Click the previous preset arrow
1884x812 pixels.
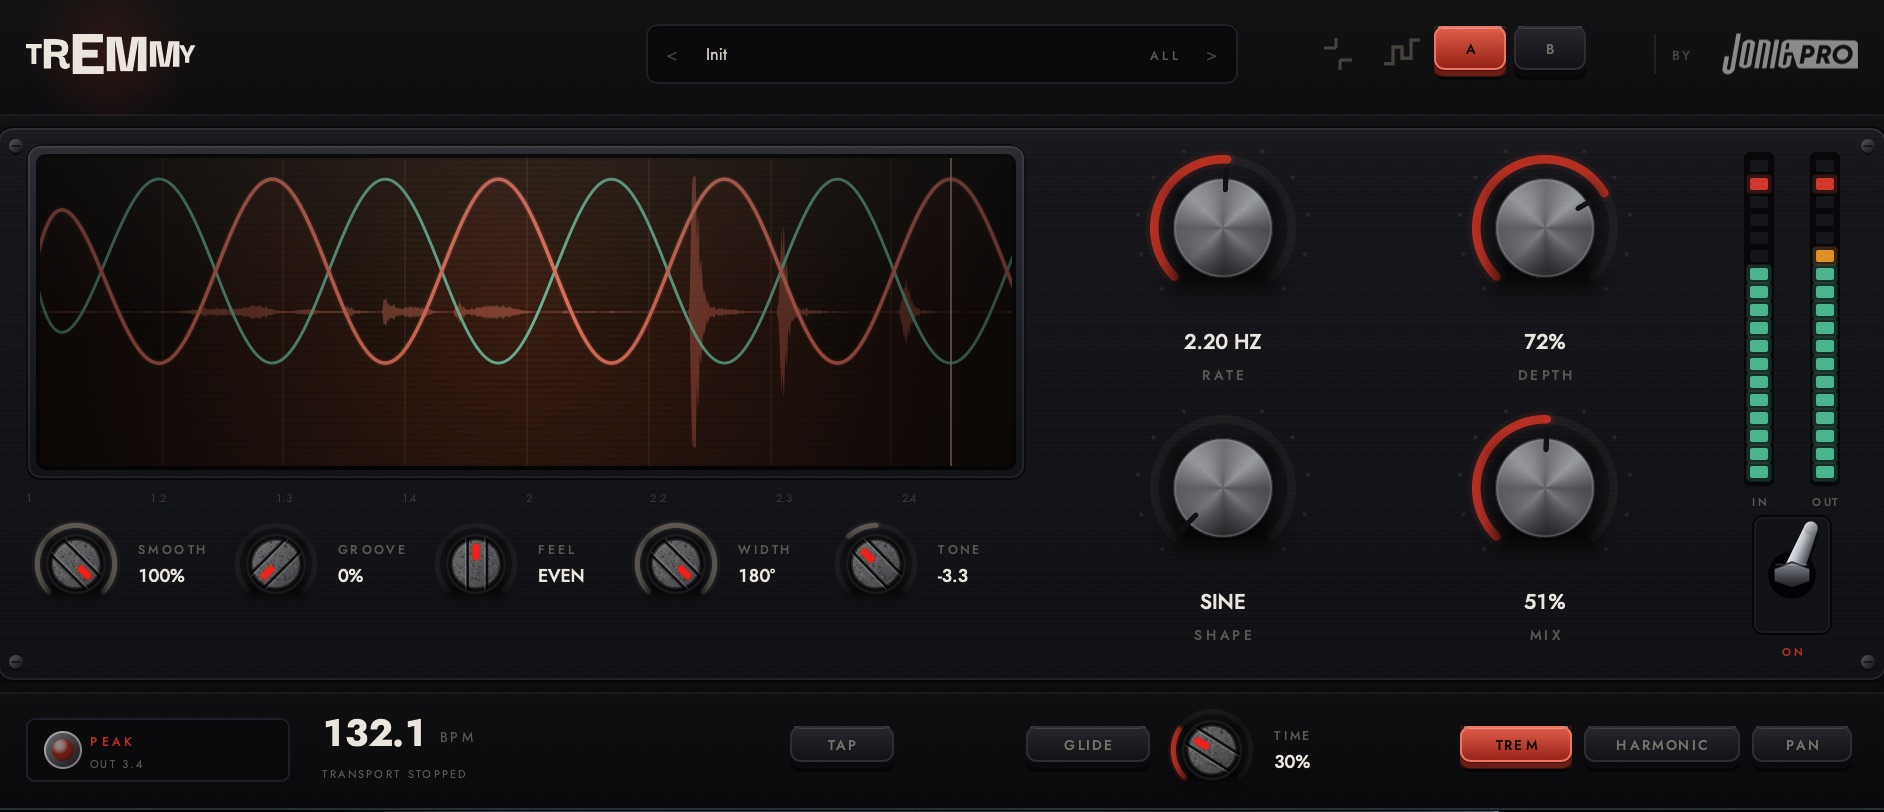pos(672,56)
